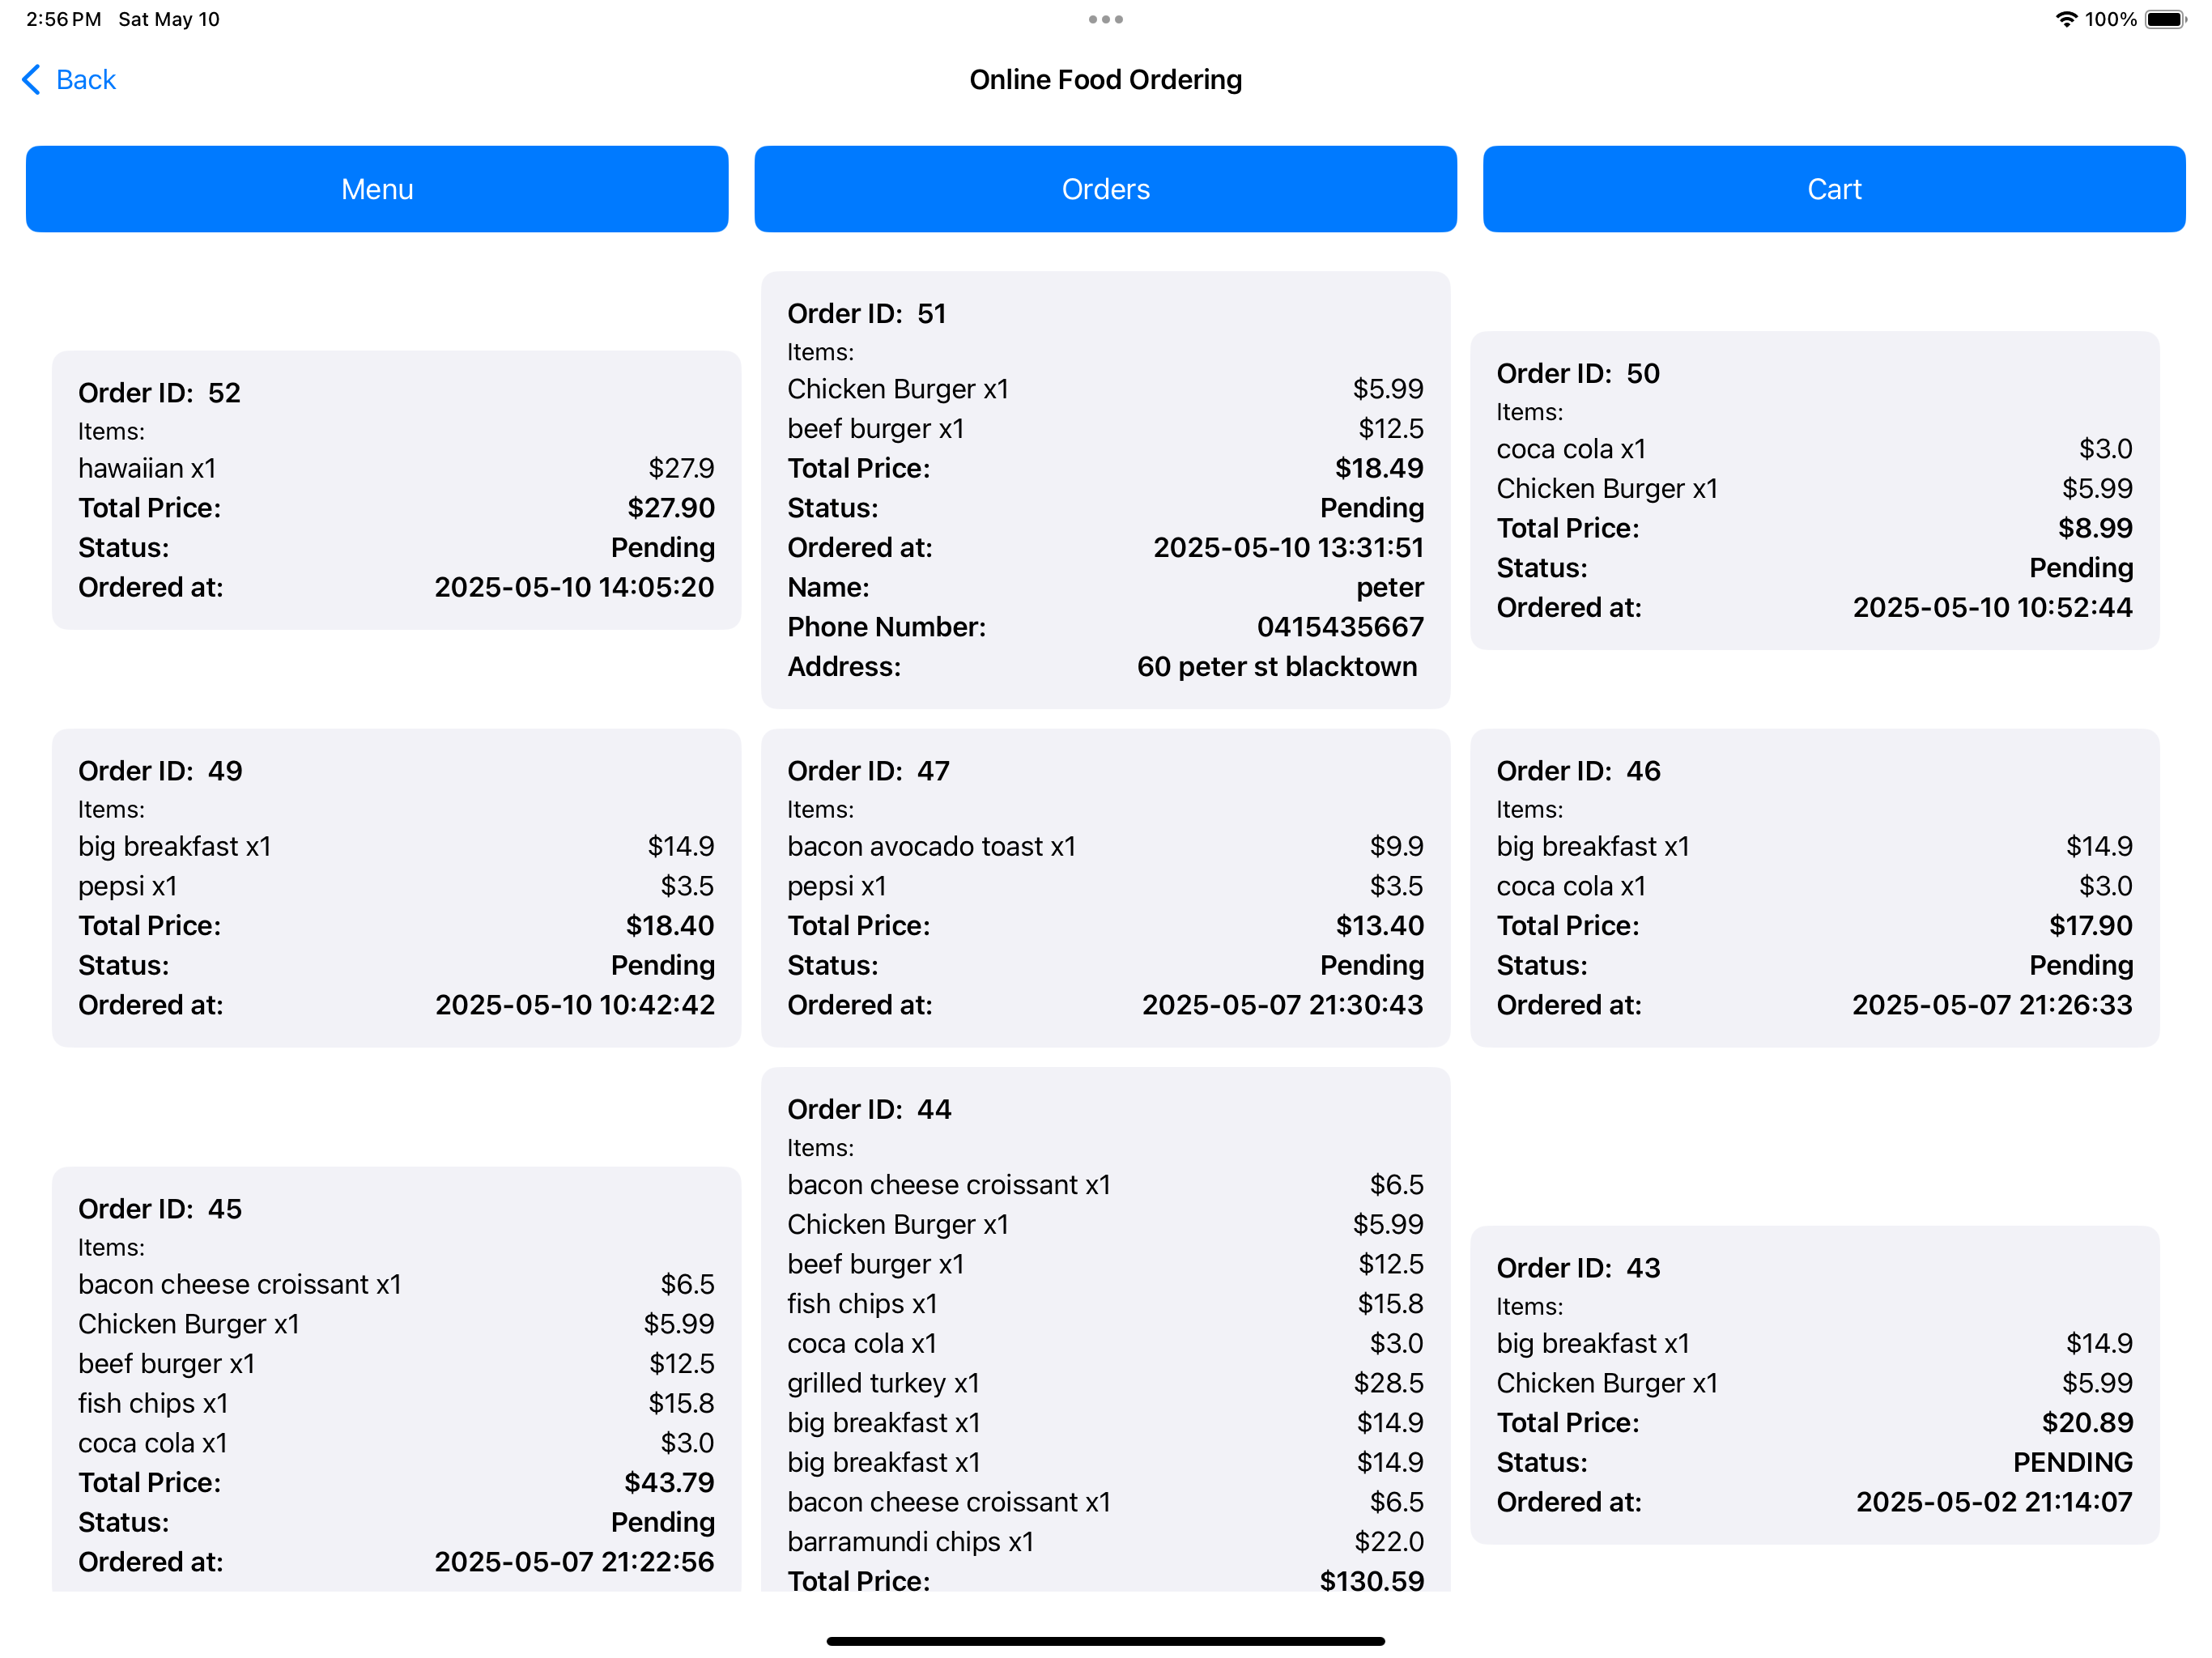Select fish chips x1 in order 45

click(153, 1404)
